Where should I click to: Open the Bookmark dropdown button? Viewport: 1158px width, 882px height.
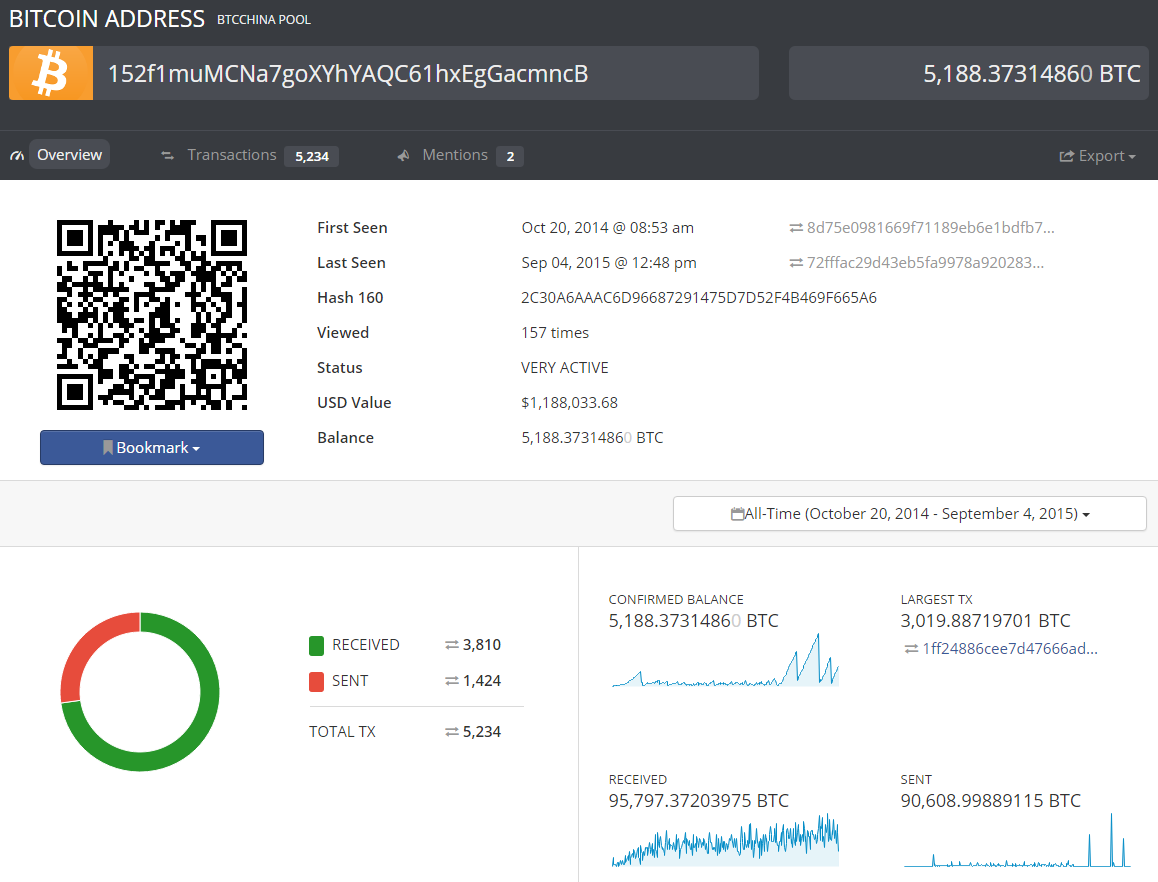point(152,448)
